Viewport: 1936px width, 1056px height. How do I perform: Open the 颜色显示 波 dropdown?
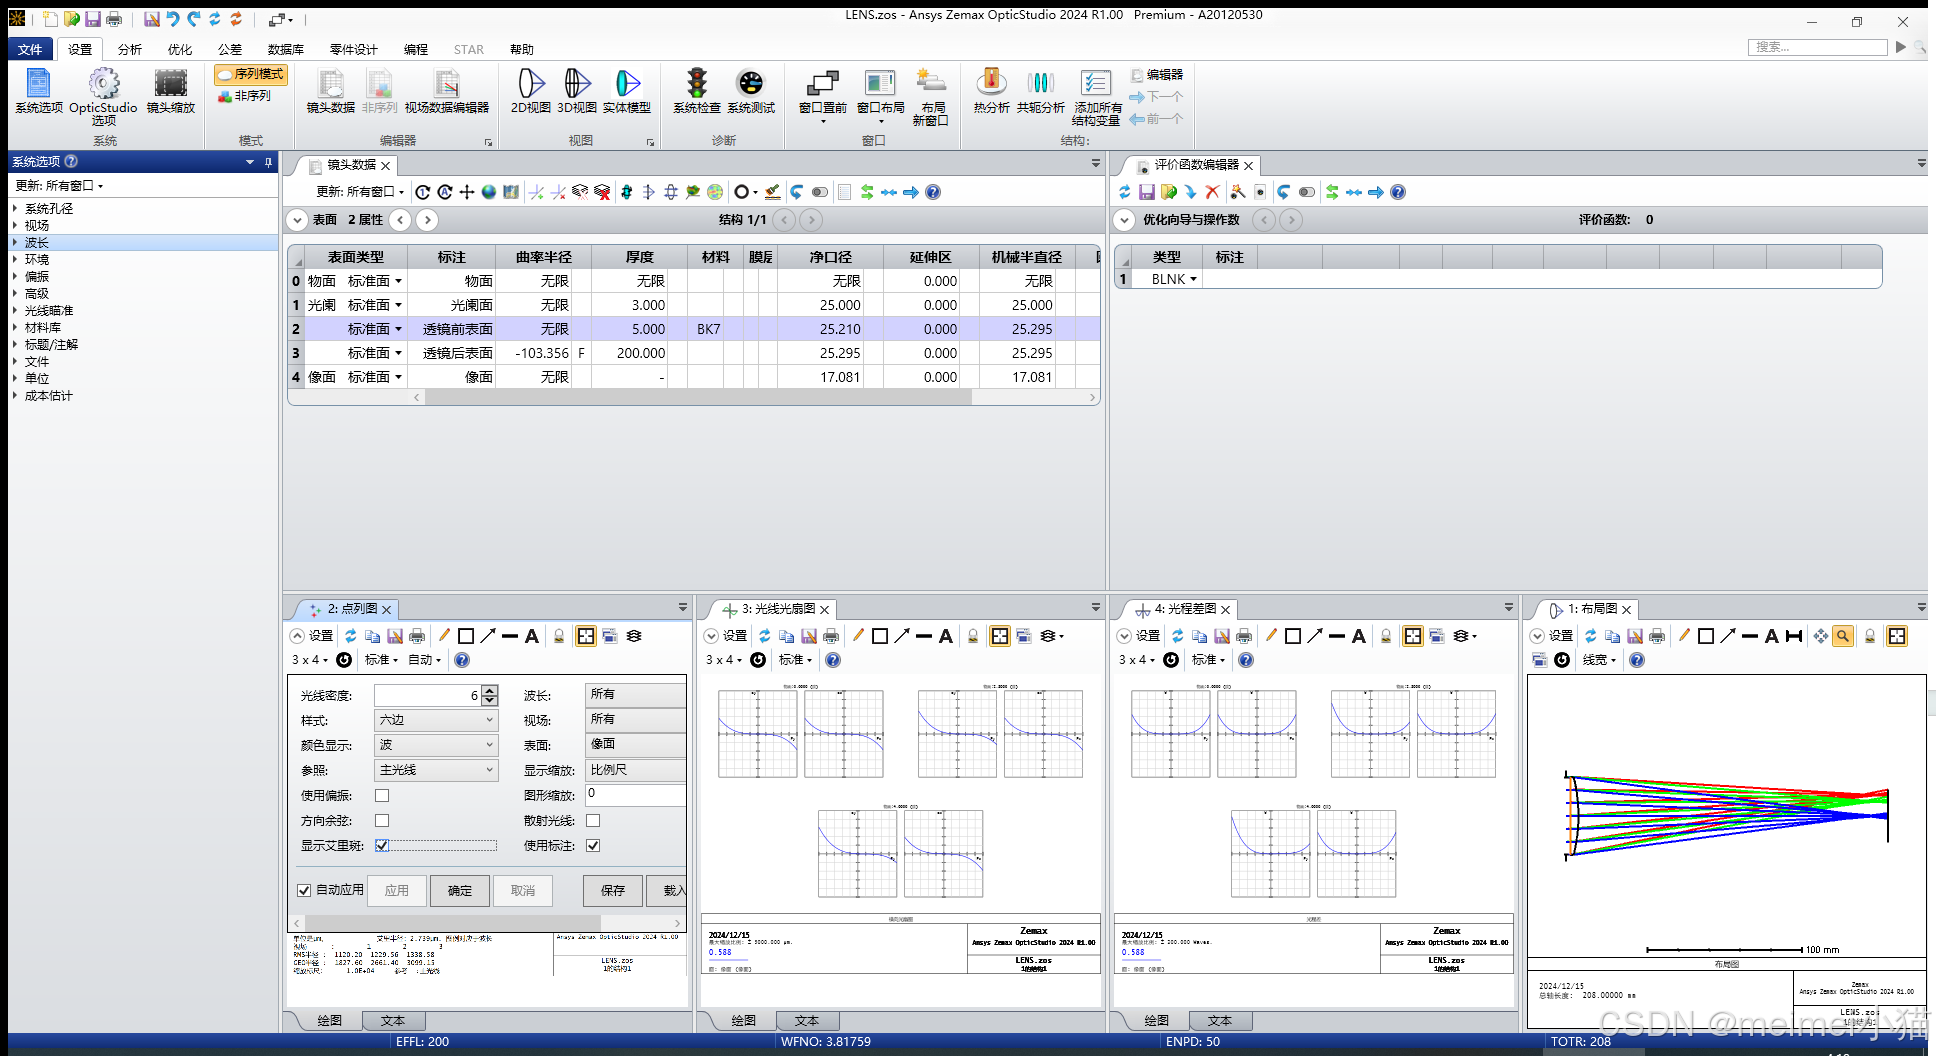pyautogui.click(x=436, y=745)
